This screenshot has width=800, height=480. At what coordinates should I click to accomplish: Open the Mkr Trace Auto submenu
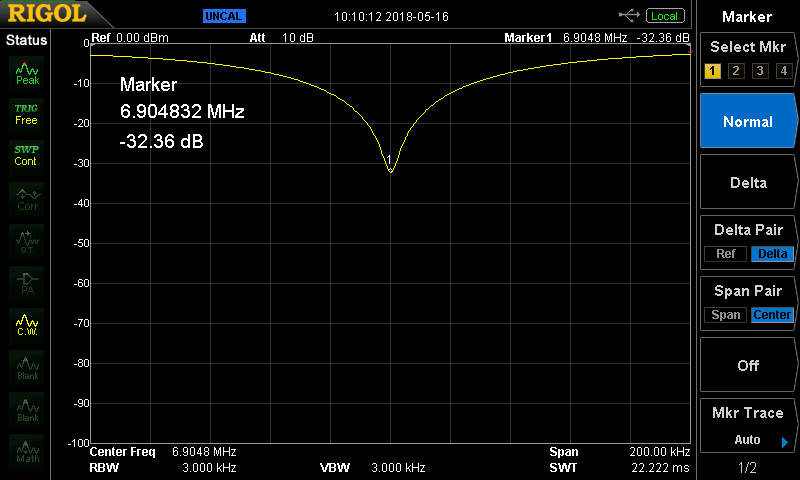(747, 426)
